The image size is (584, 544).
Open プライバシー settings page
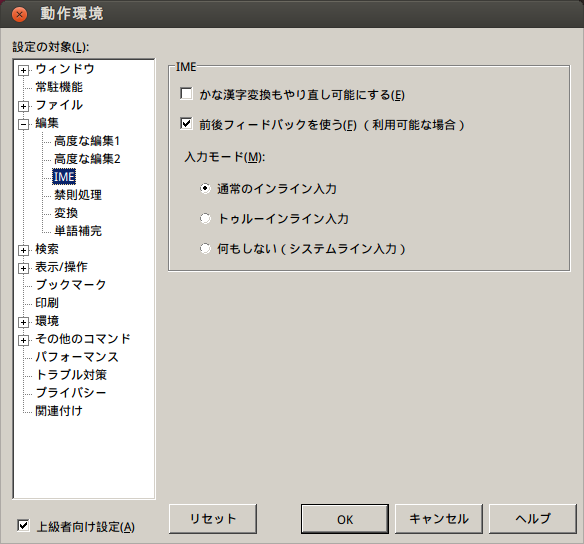(x=71, y=393)
